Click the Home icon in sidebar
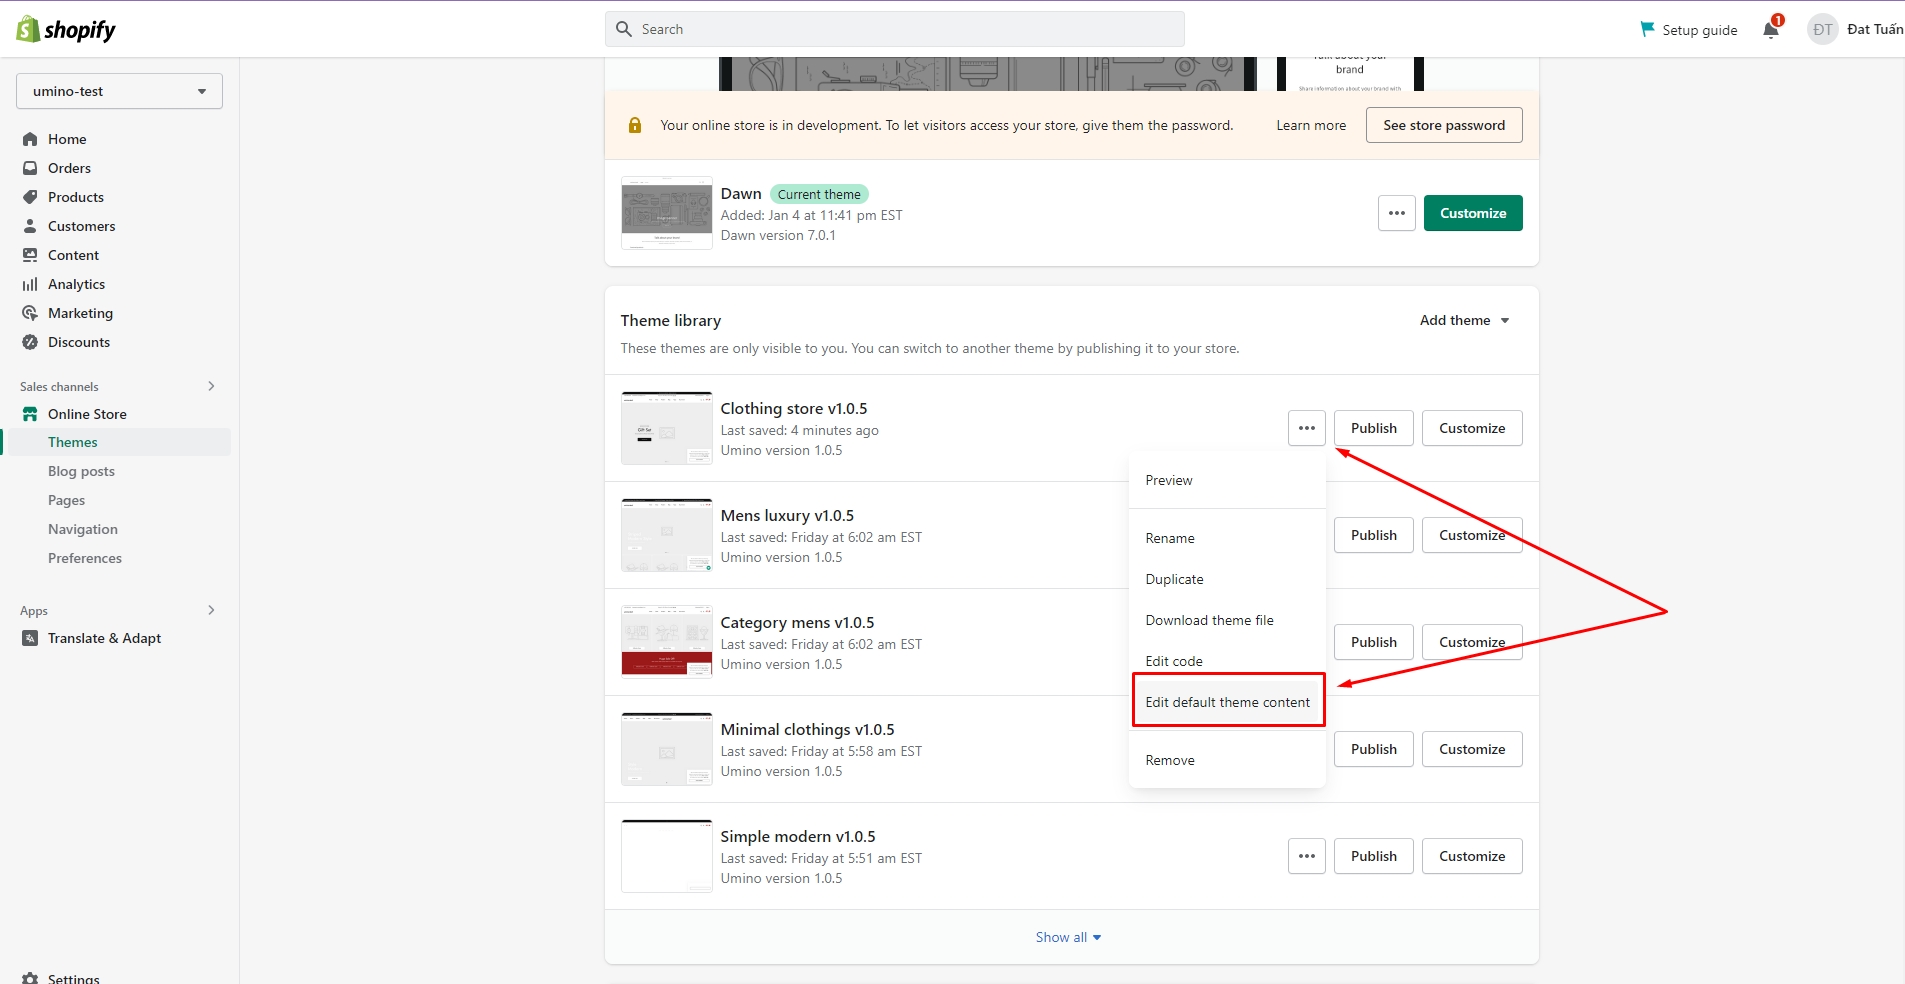 pos(30,139)
